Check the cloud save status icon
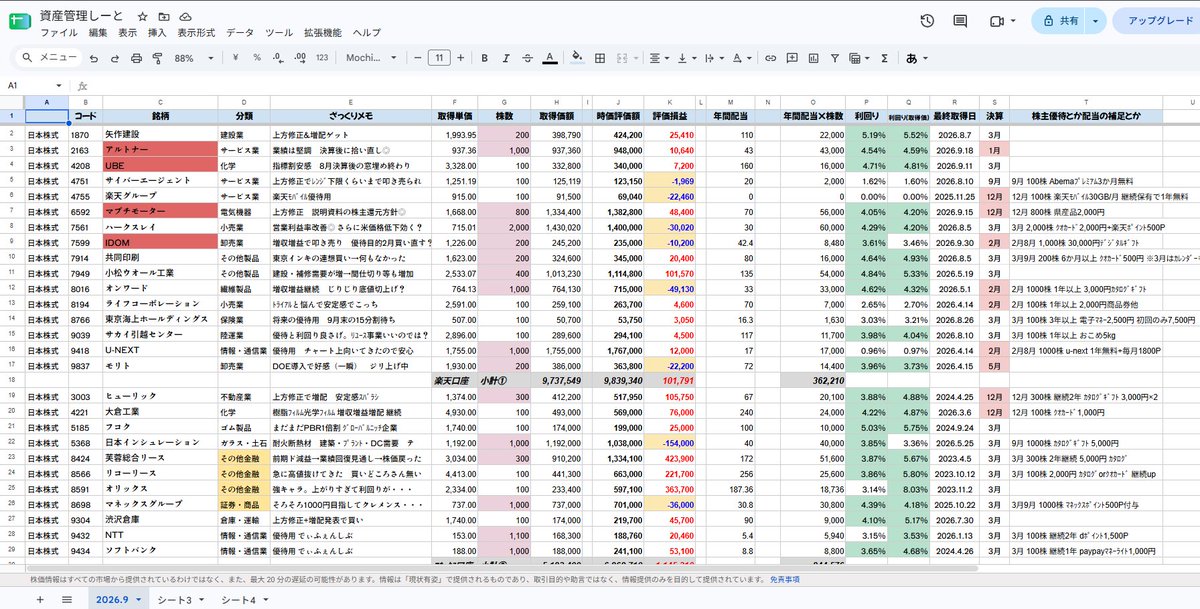Viewport: 1200px width, 609px height. coord(186,18)
